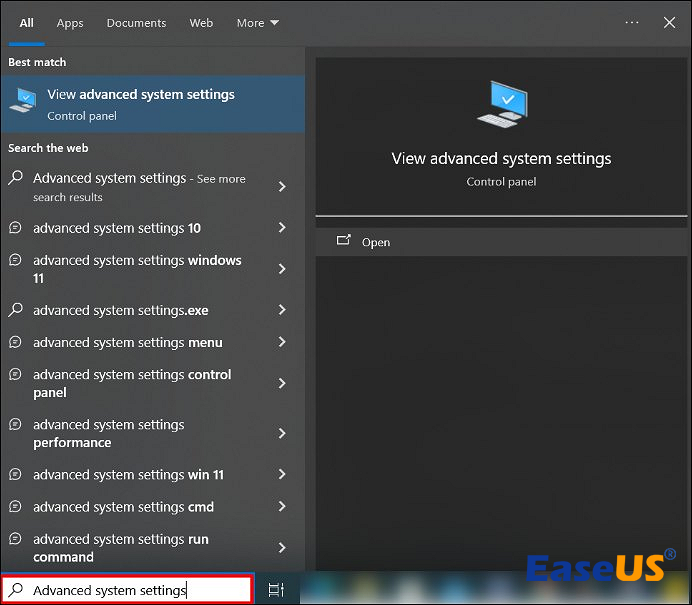
Task: Open the More dropdown filter
Action: (257, 23)
